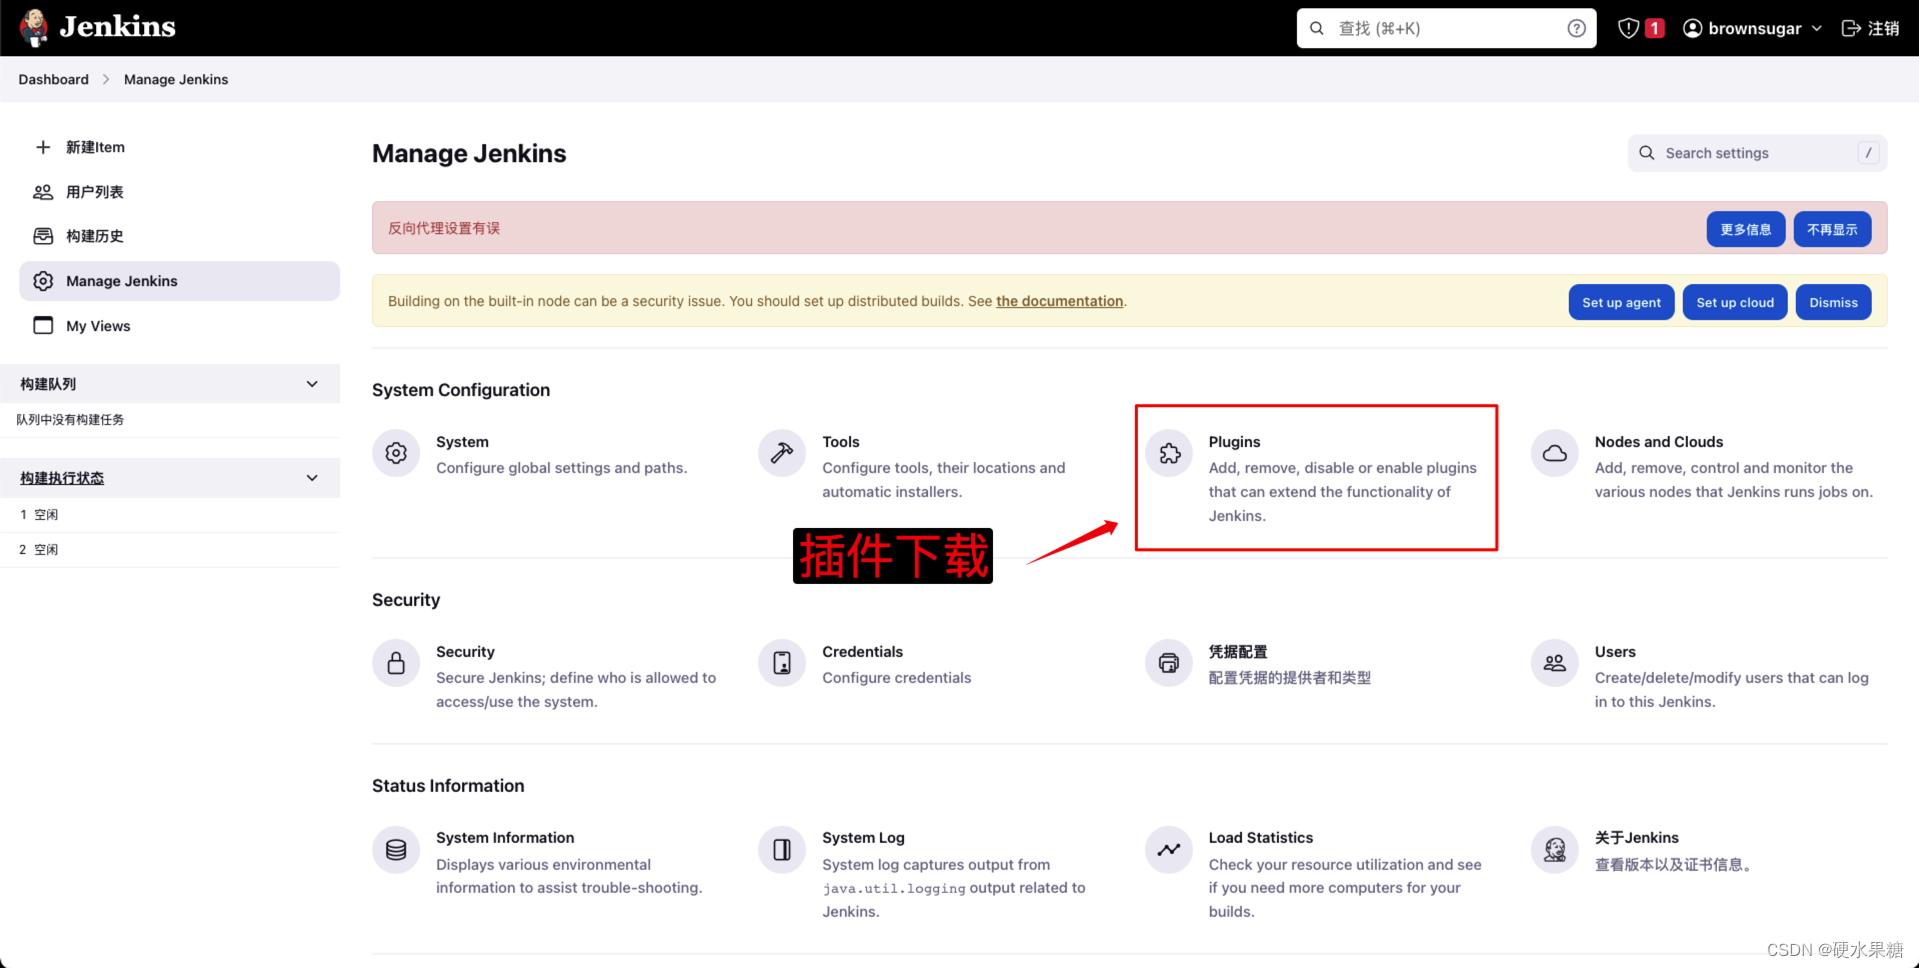Click the My Views window icon
Viewport: 1919px width, 968px height.
pyautogui.click(x=43, y=325)
